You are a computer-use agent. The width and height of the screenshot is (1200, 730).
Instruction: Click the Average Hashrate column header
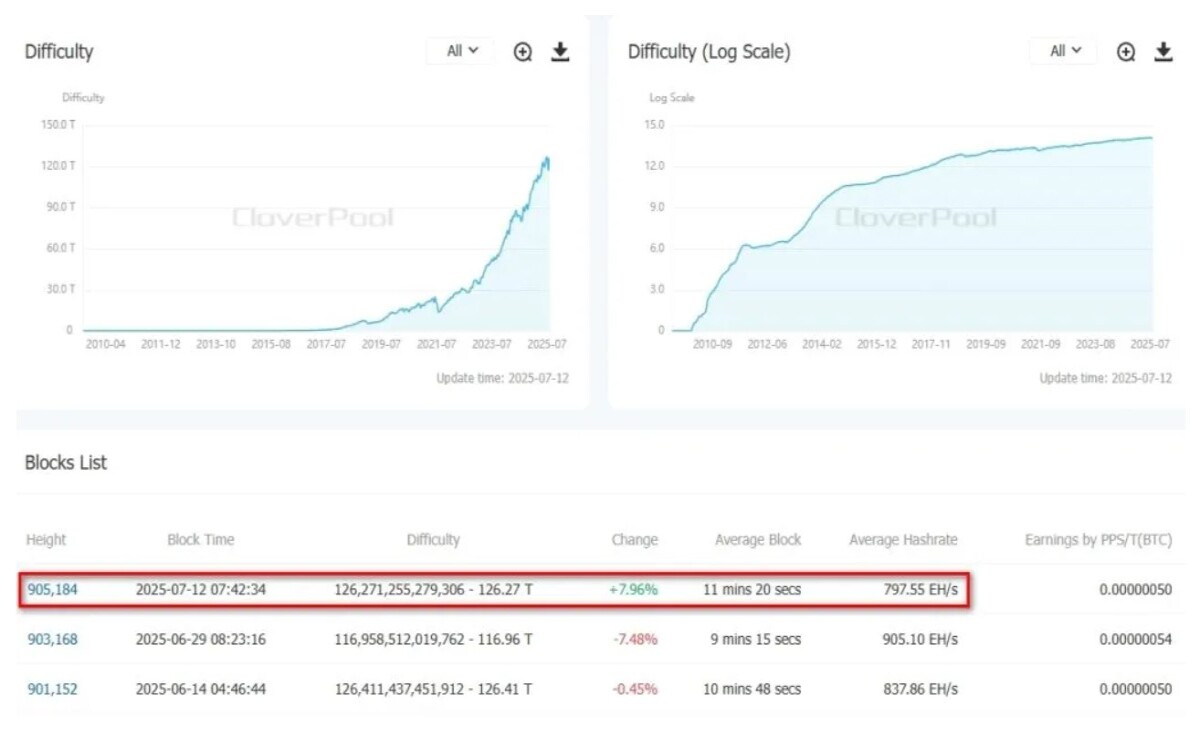pyautogui.click(x=903, y=540)
